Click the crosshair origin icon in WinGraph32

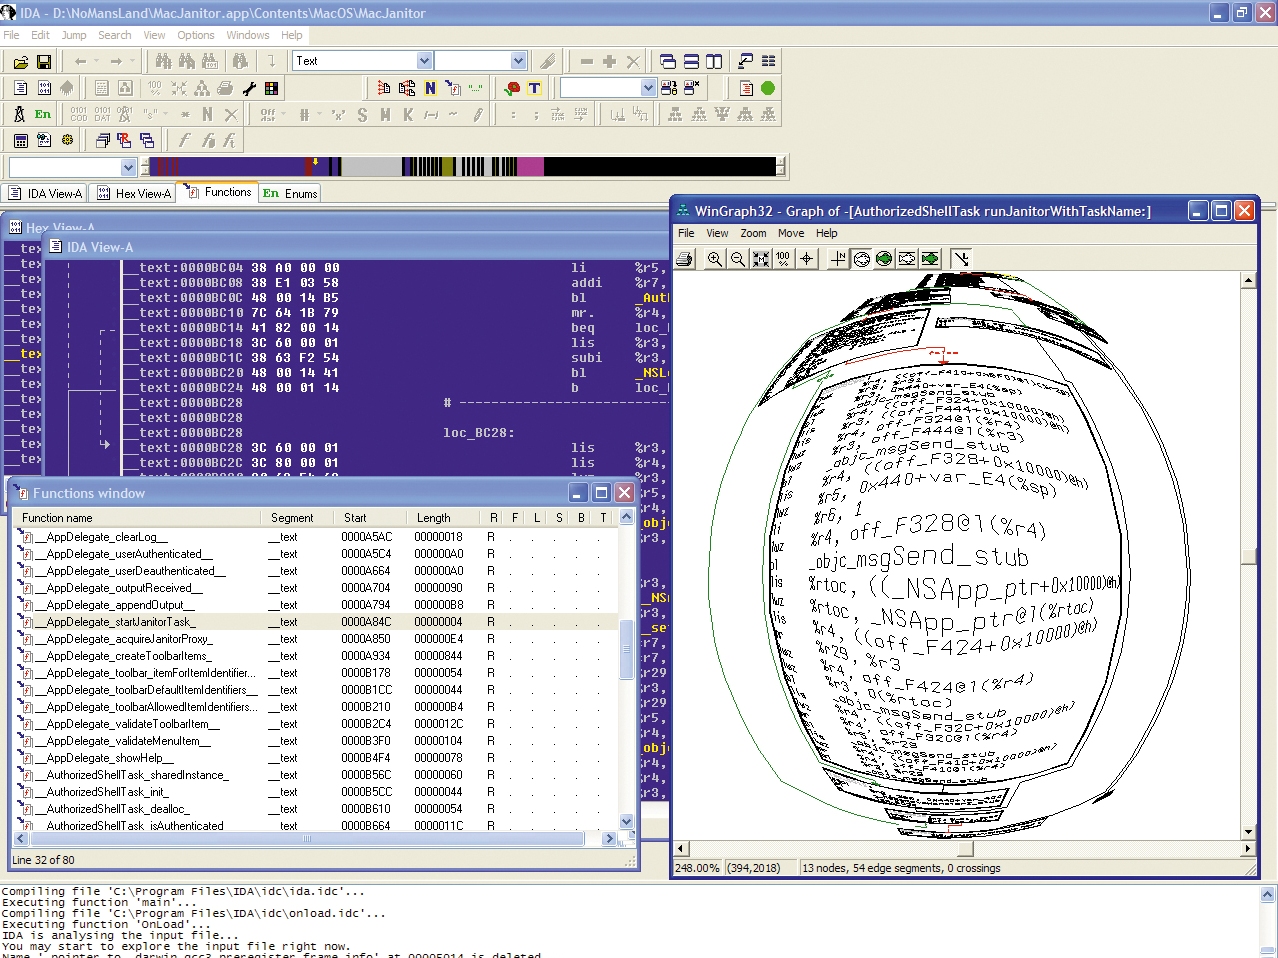[x=807, y=259]
